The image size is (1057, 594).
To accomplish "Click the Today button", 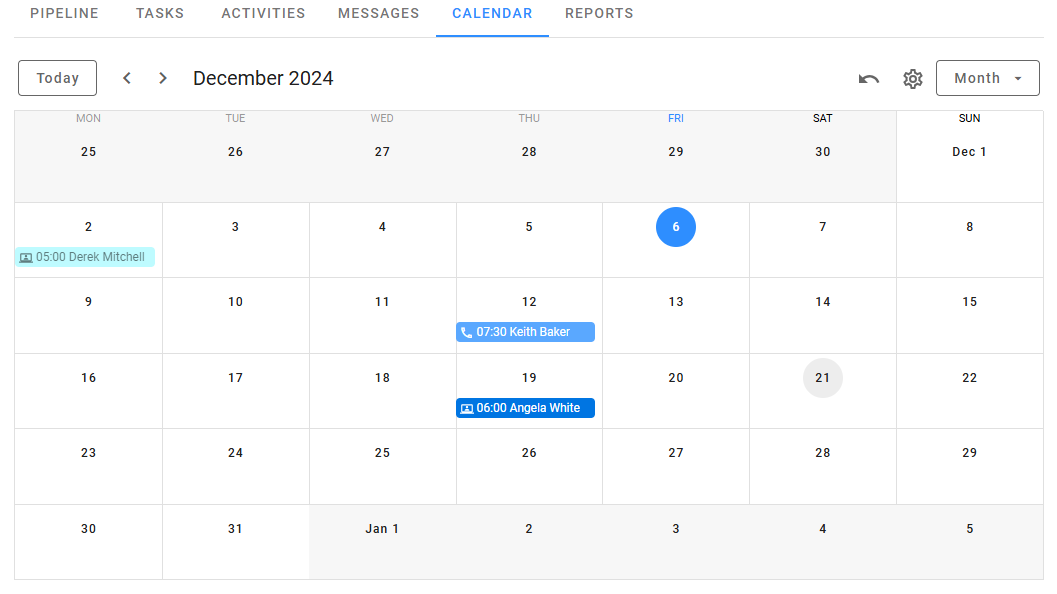I will [x=57, y=77].
